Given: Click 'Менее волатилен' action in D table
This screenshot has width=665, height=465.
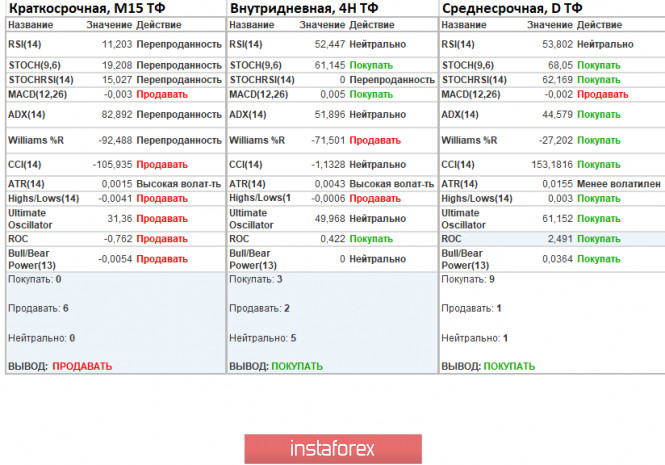Looking at the screenshot, I should click(619, 184).
